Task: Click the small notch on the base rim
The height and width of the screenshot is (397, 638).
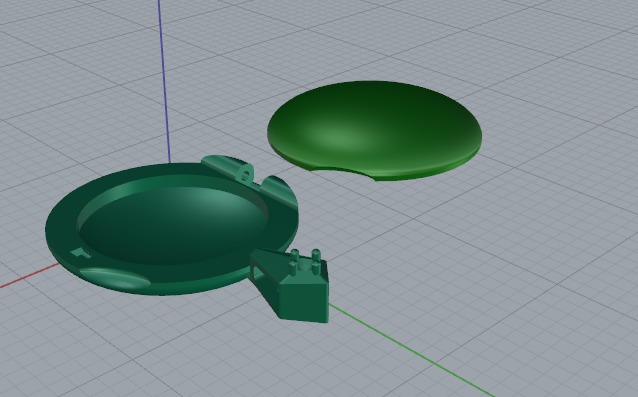Action: point(81,253)
